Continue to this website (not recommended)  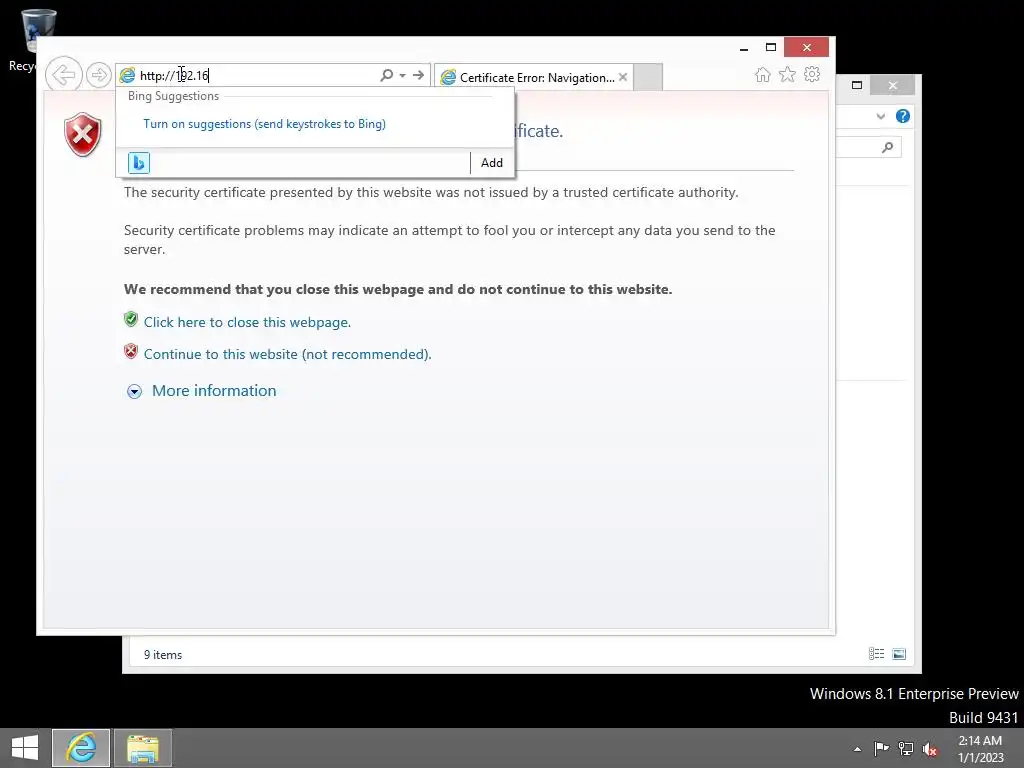(x=287, y=354)
